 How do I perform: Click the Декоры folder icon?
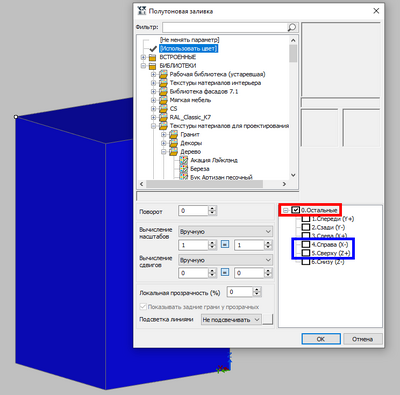click(x=173, y=143)
